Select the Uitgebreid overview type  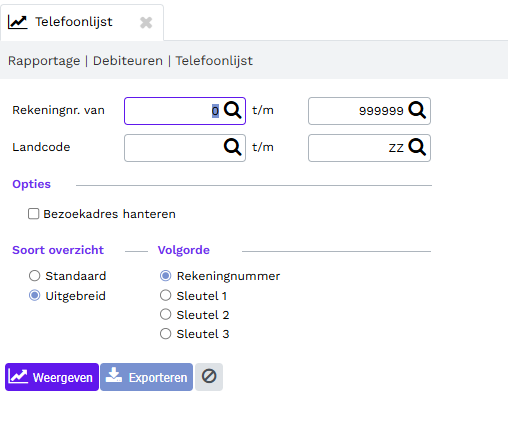pyautogui.click(x=34, y=295)
